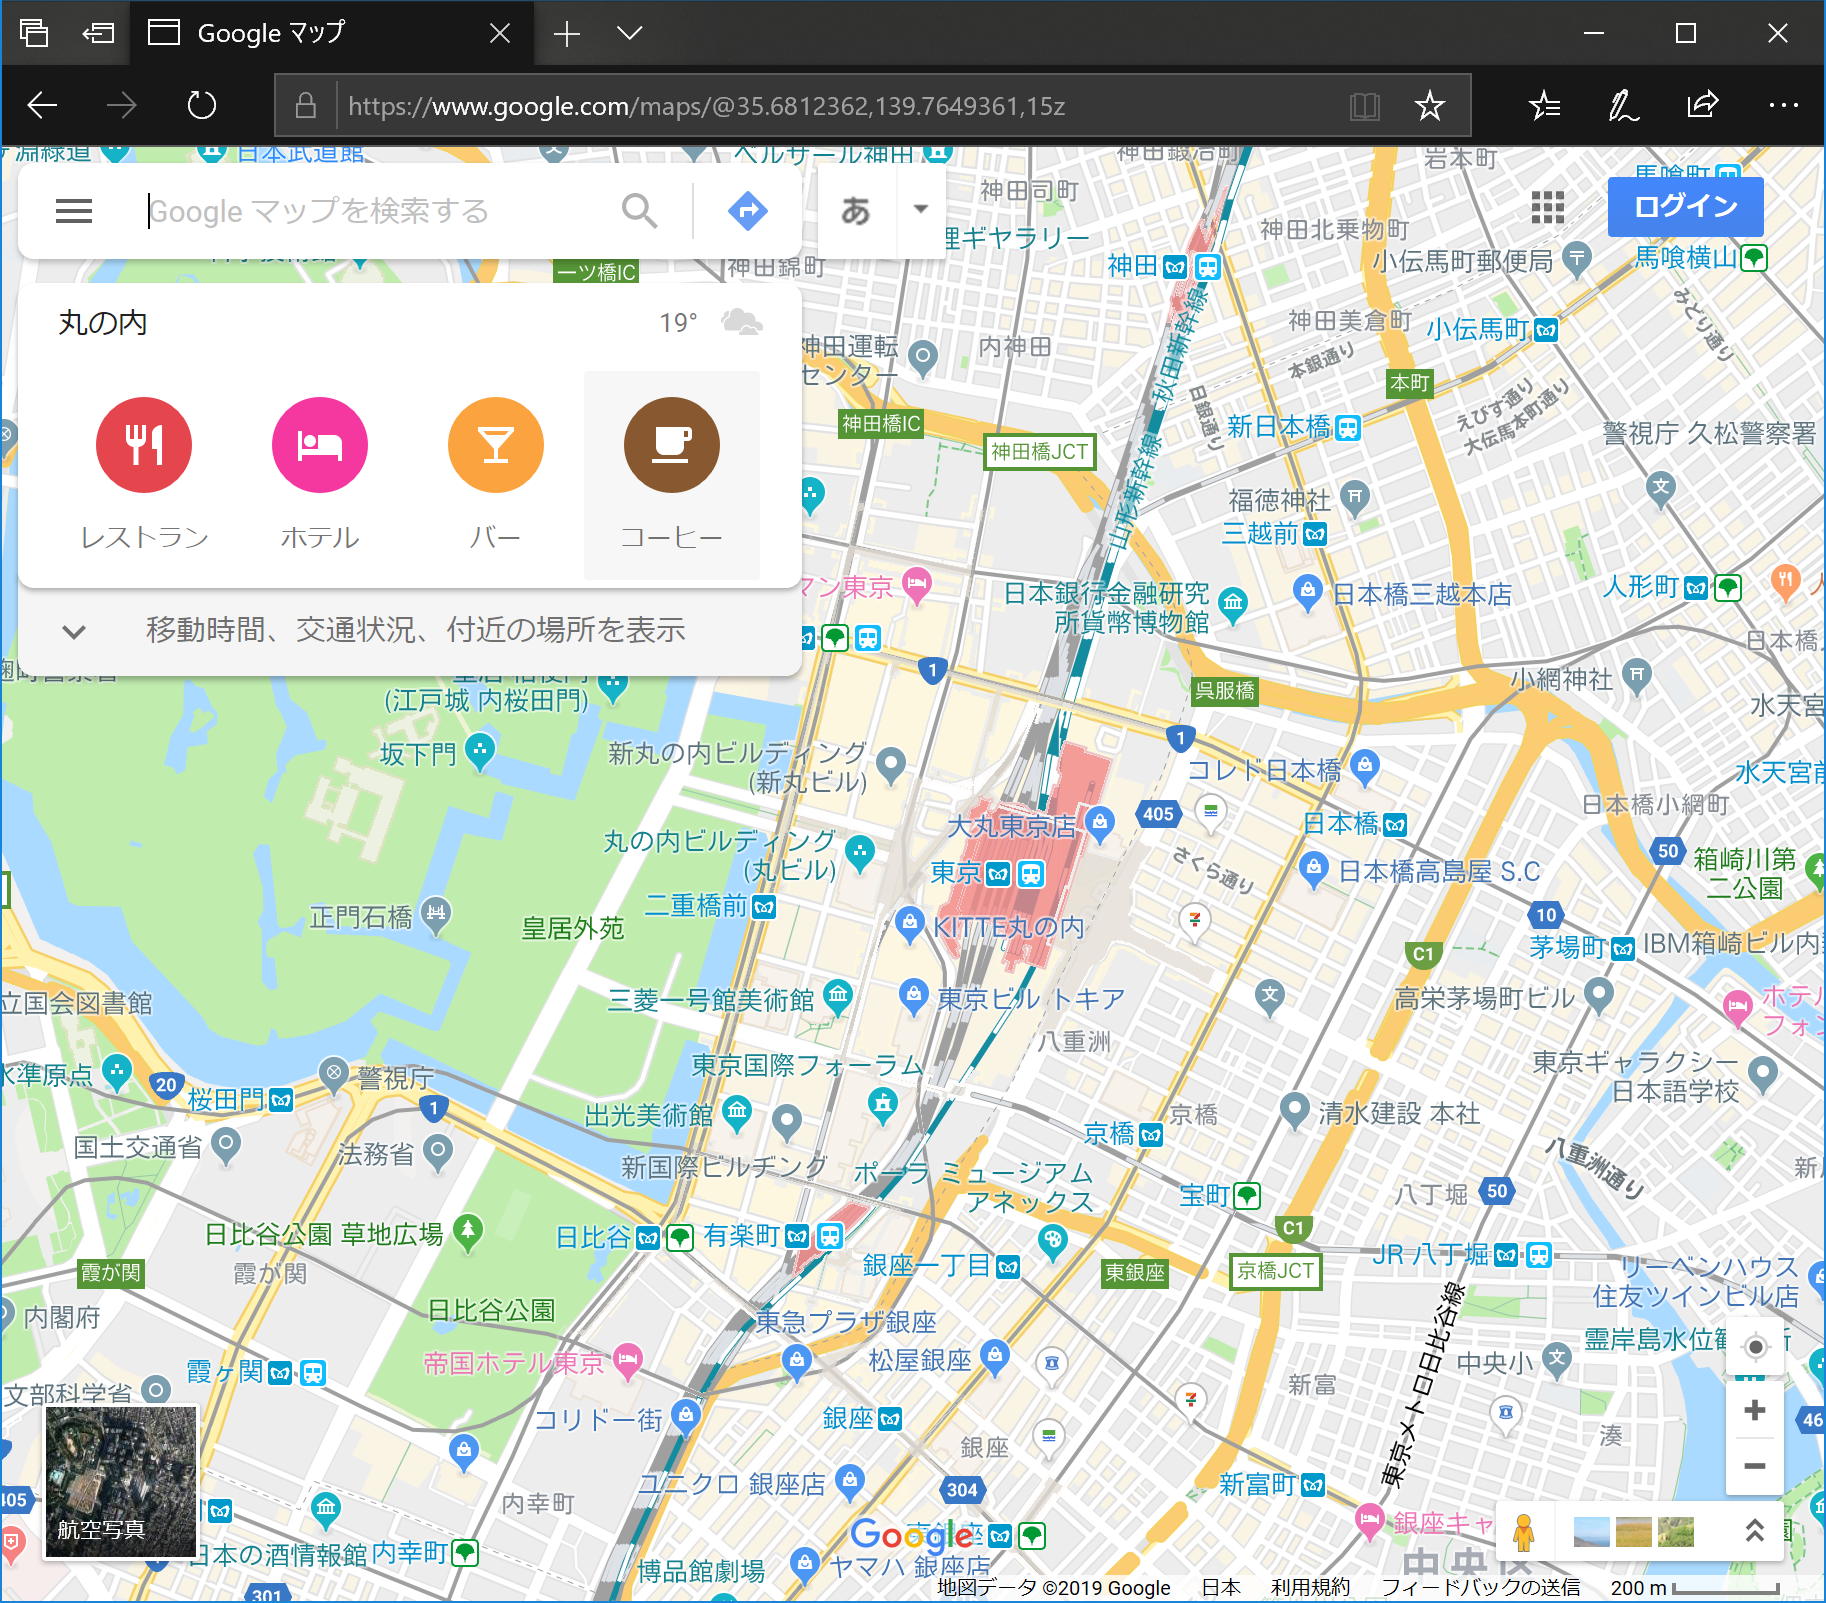Screen dimensions: 1826x1603
Task: Toggle bookmark star for this page
Action: coord(1432,105)
